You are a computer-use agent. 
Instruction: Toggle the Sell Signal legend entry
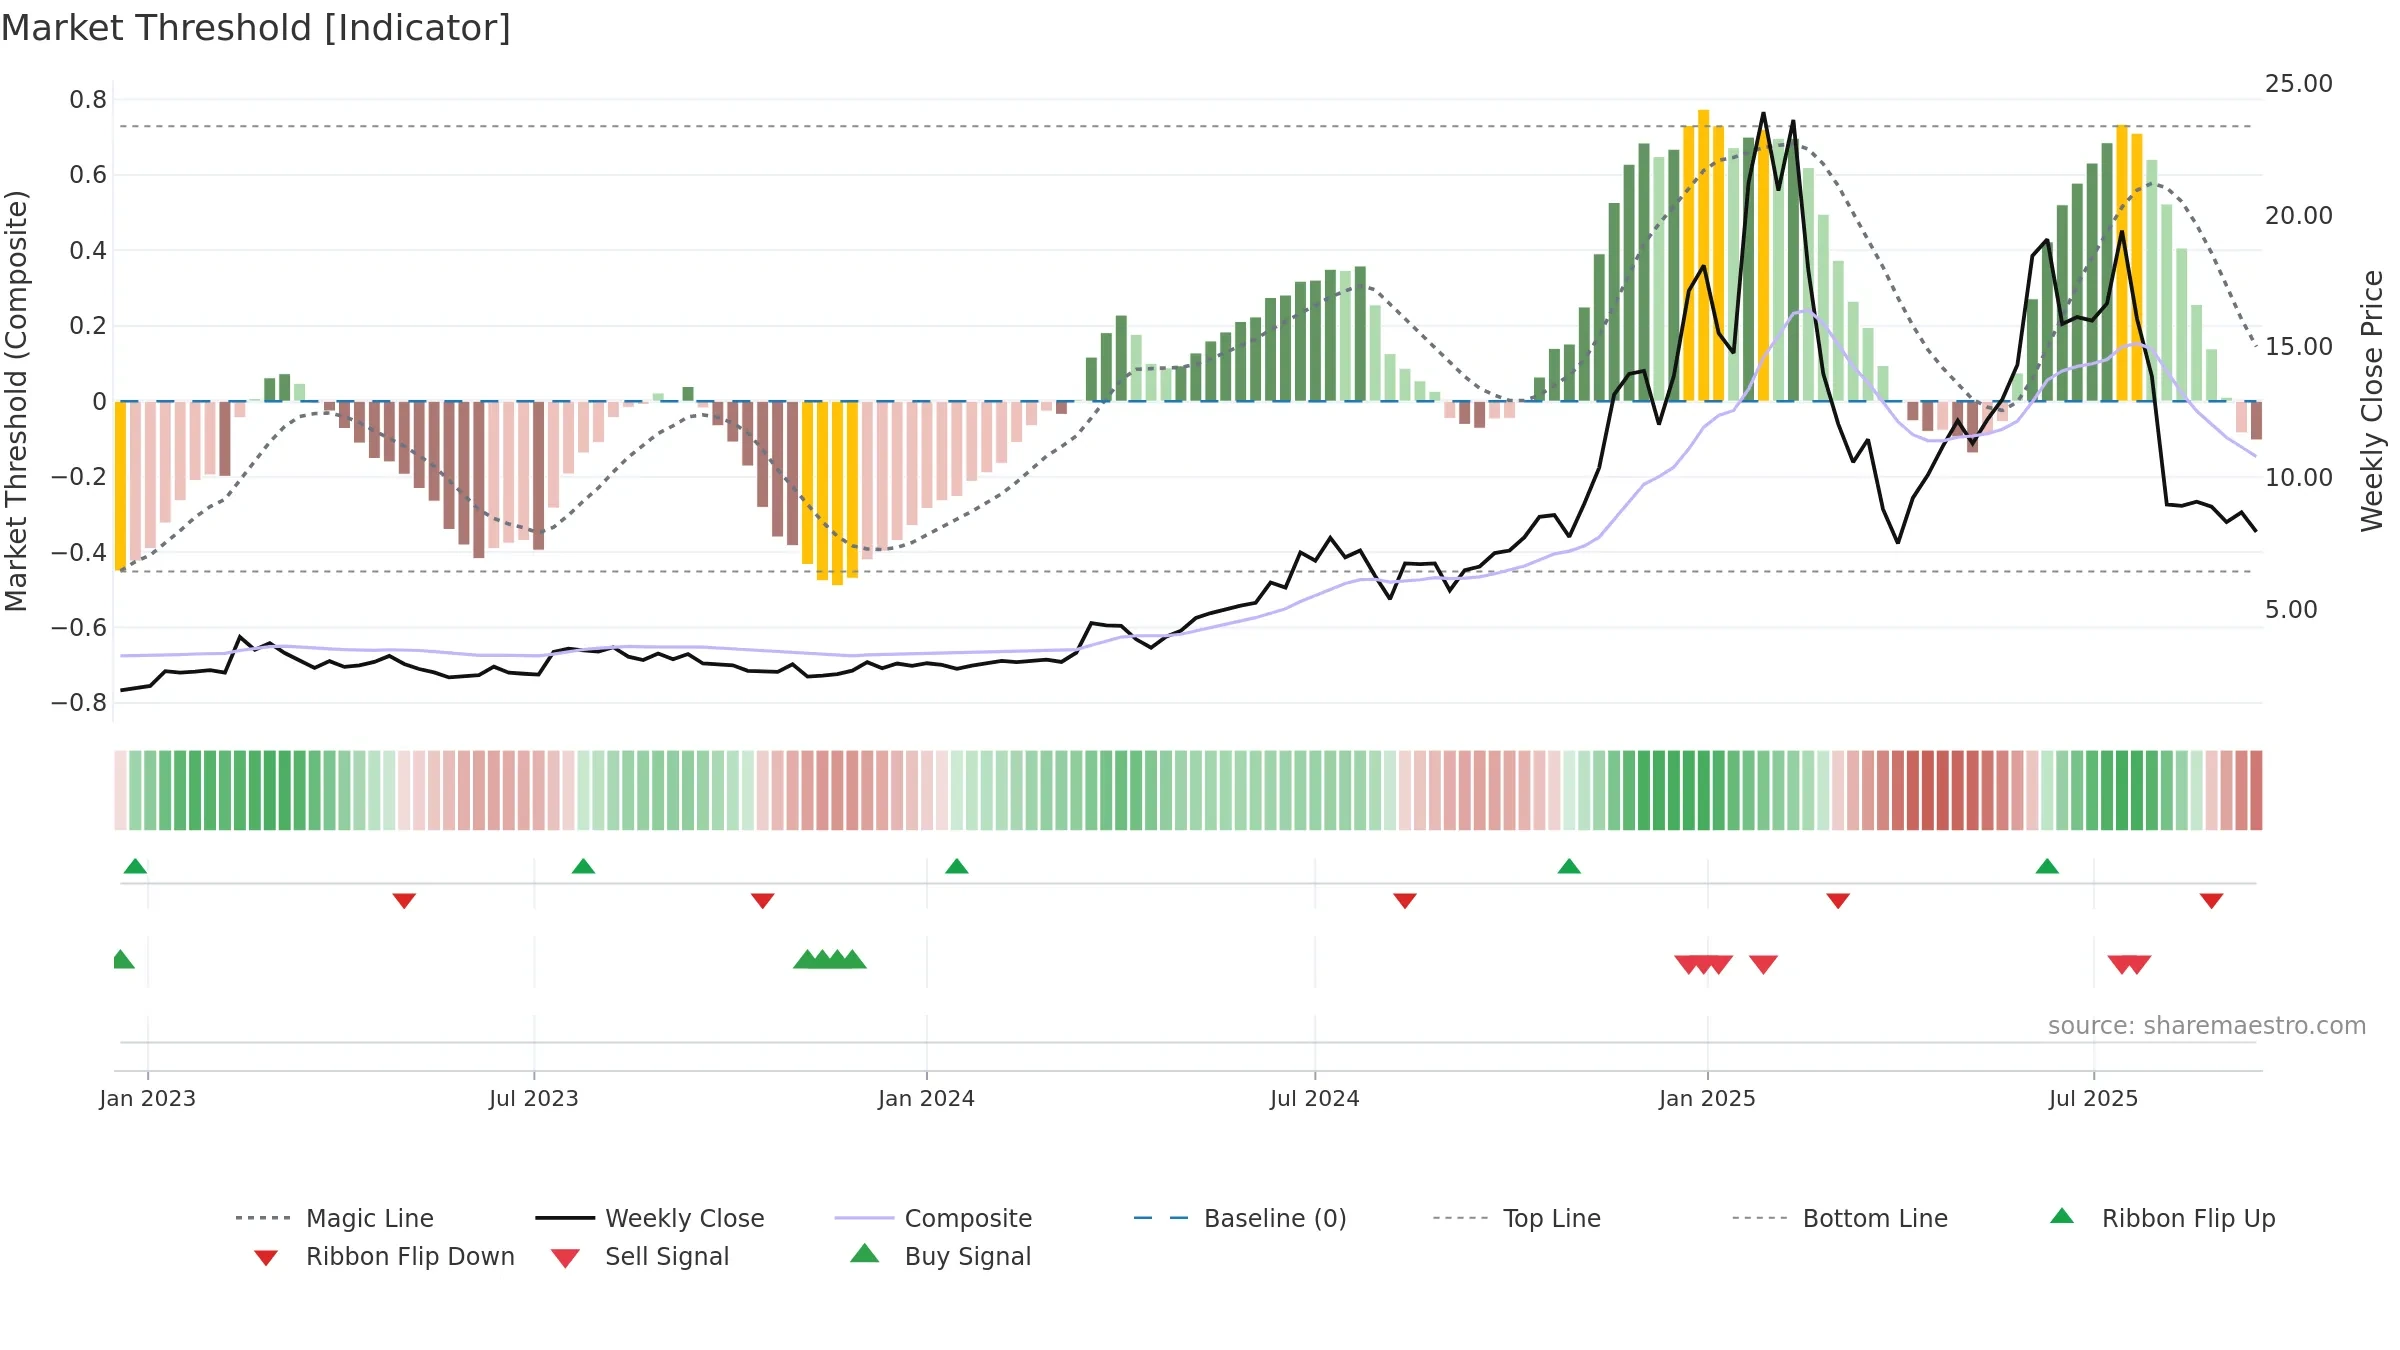coord(640,1256)
